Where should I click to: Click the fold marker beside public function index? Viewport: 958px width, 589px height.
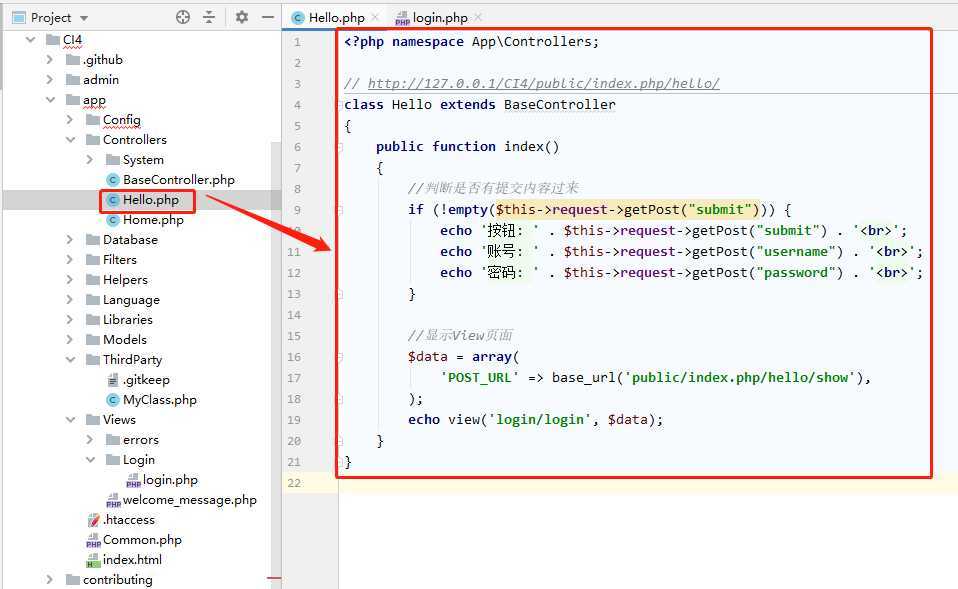click(340, 147)
